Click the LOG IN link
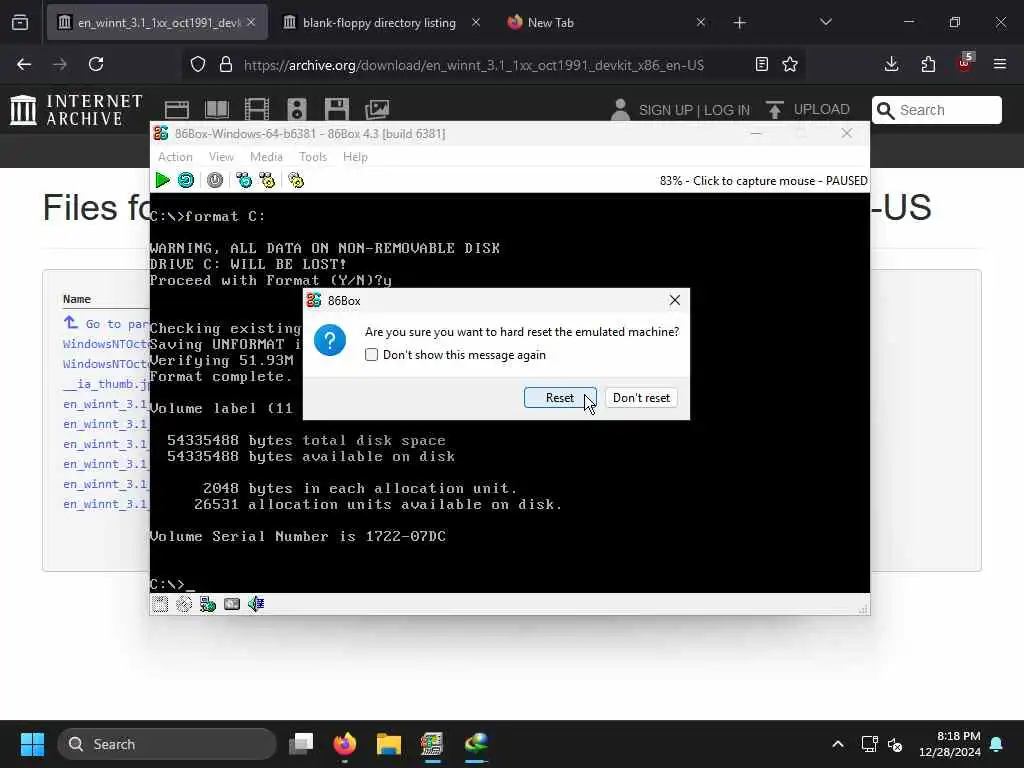Screen dimensions: 1024x768 tap(727, 110)
